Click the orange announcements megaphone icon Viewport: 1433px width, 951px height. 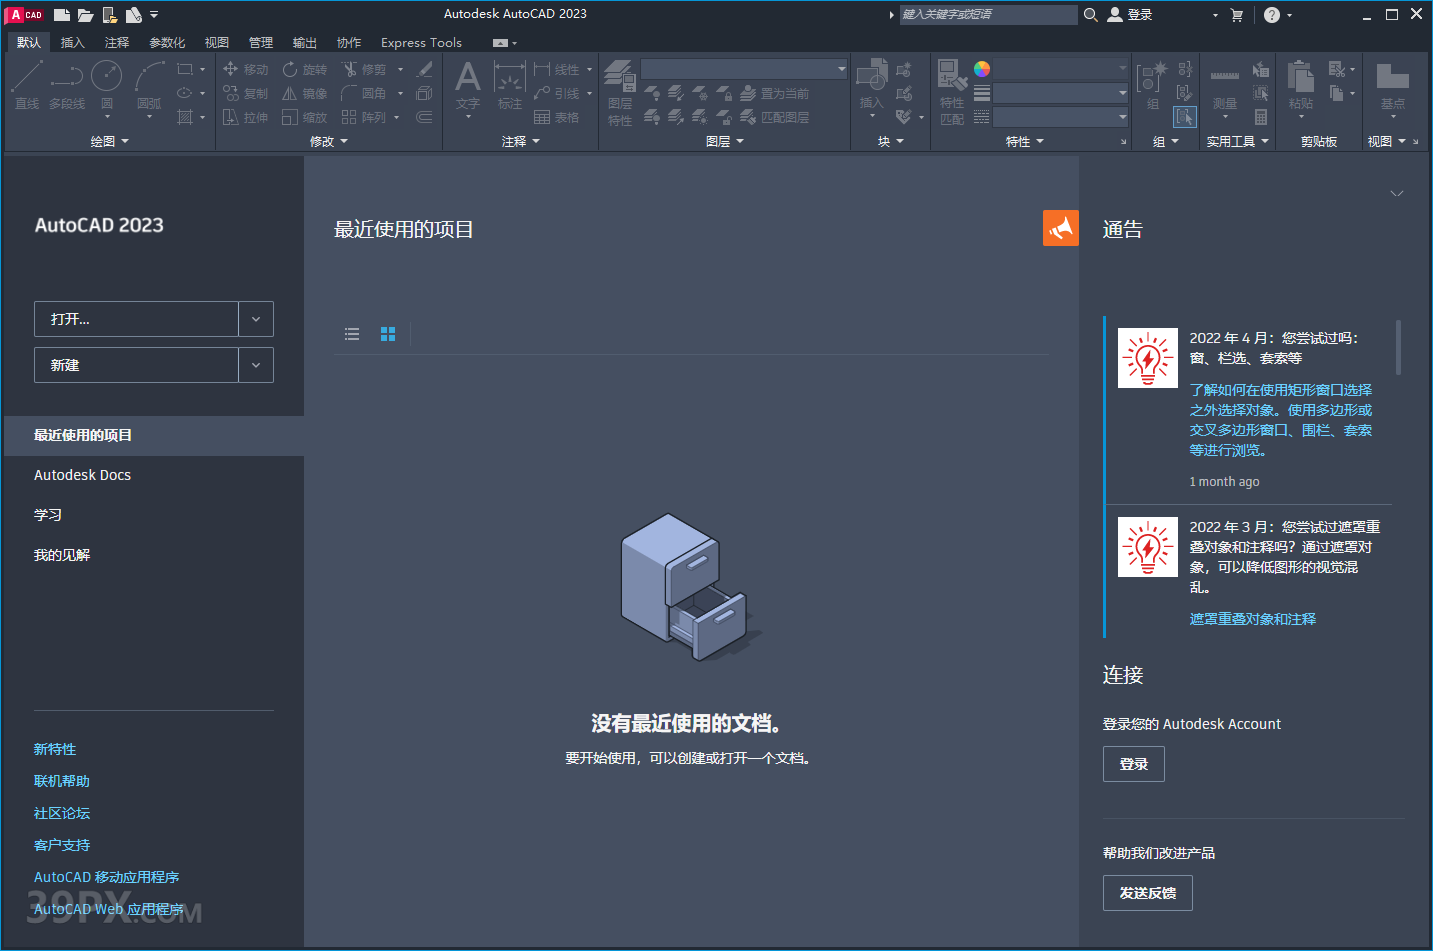(1061, 228)
